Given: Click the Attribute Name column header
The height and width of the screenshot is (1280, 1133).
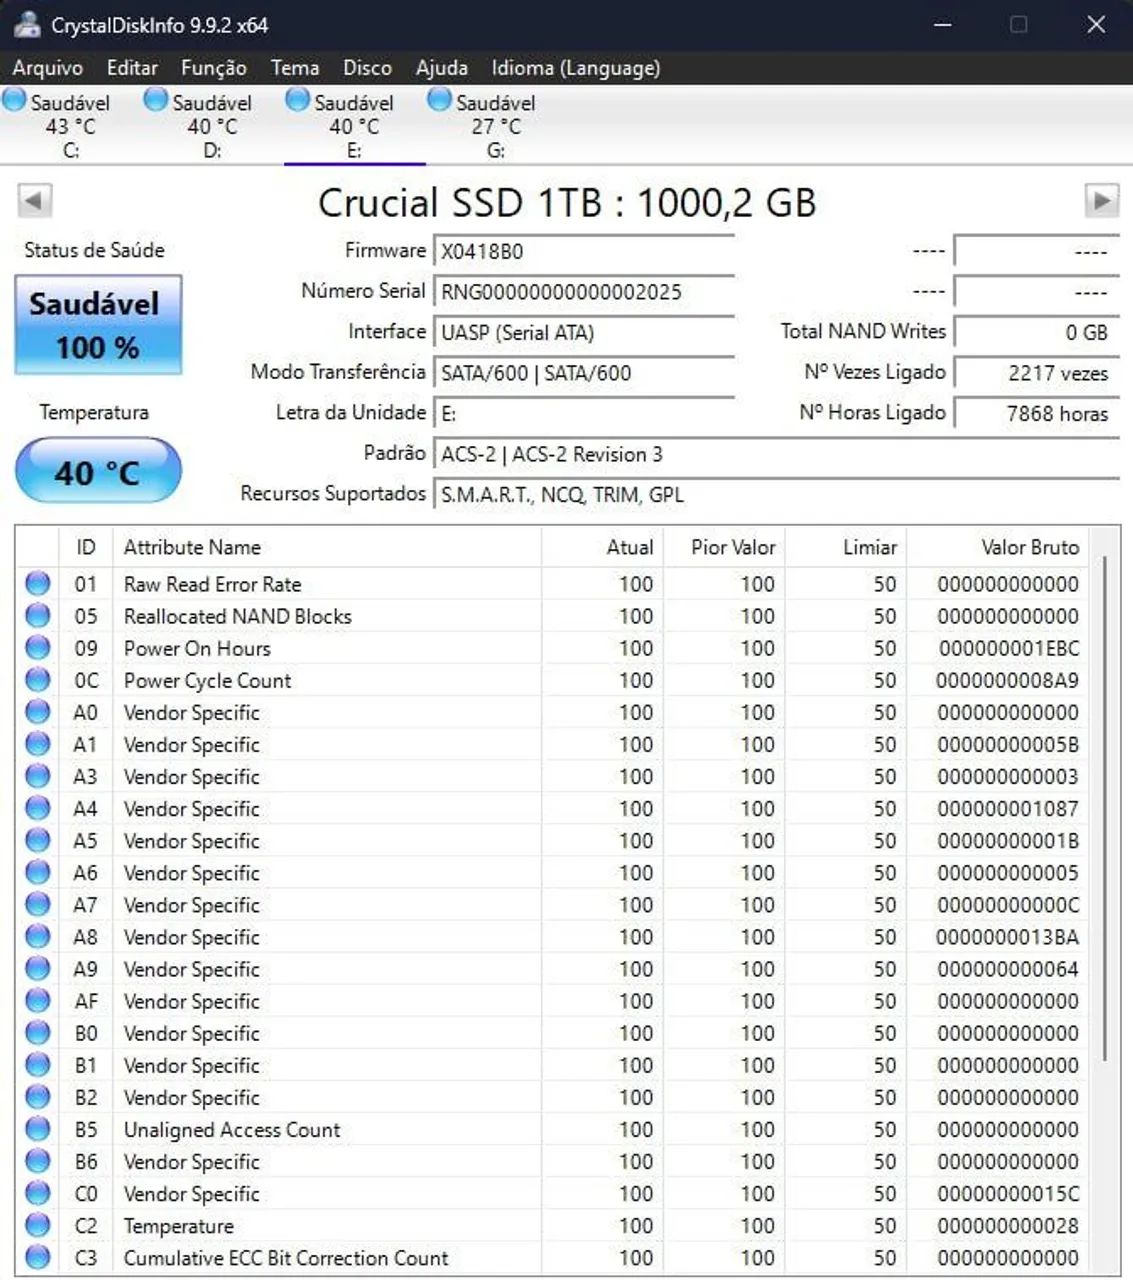Looking at the screenshot, I should [x=327, y=547].
